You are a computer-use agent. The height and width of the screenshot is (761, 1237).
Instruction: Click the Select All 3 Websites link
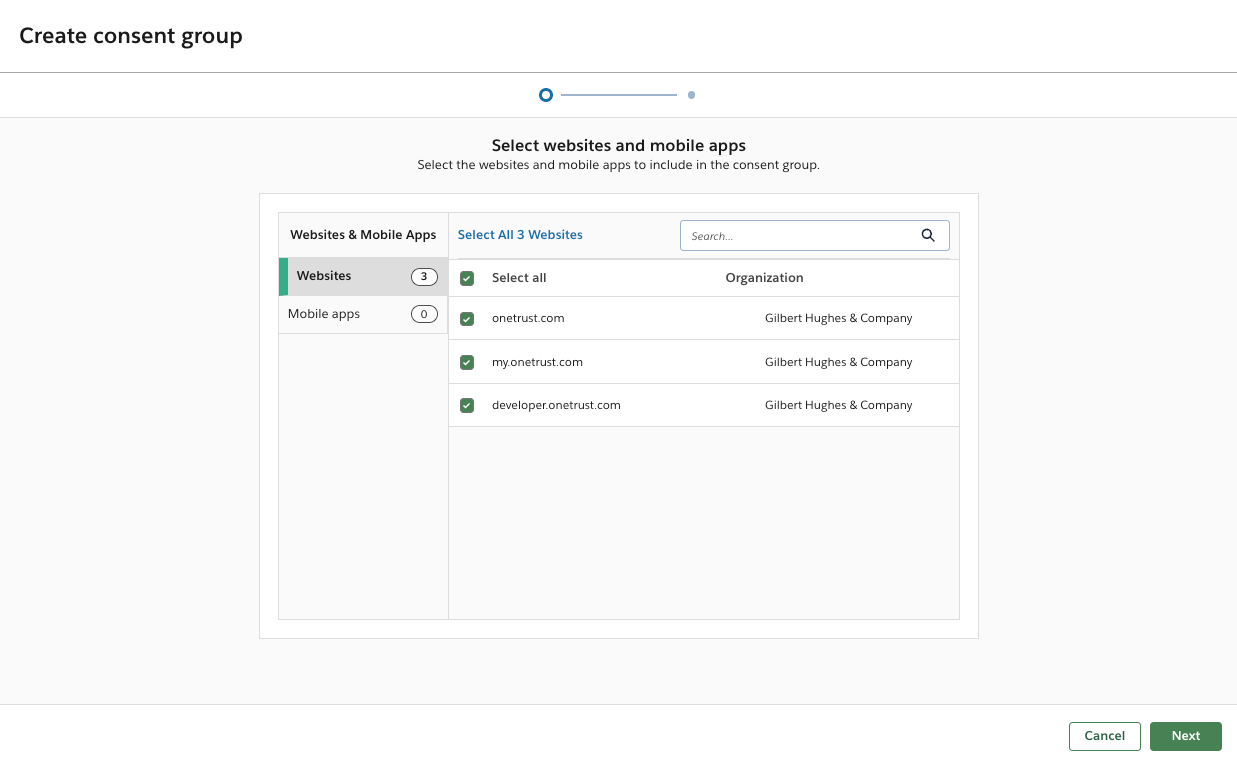tap(520, 235)
